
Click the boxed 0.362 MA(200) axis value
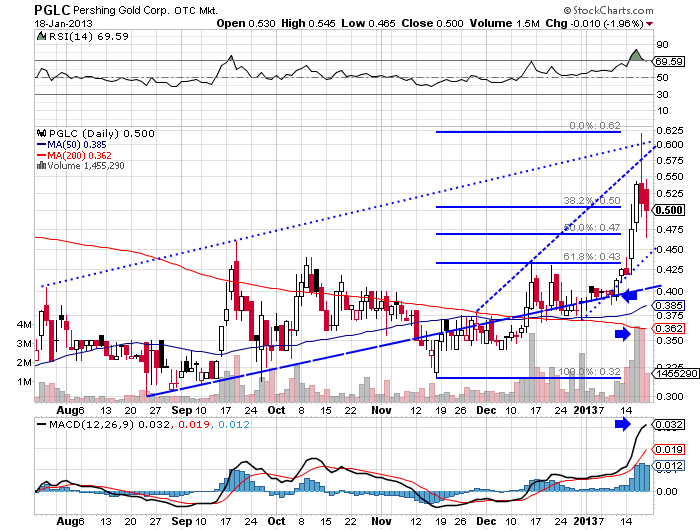click(669, 329)
